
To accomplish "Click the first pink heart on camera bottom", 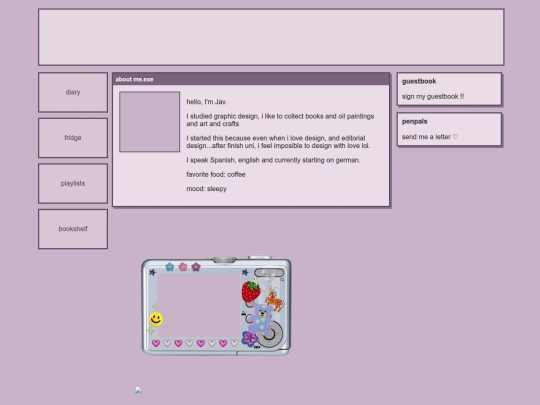I will (156, 343).
